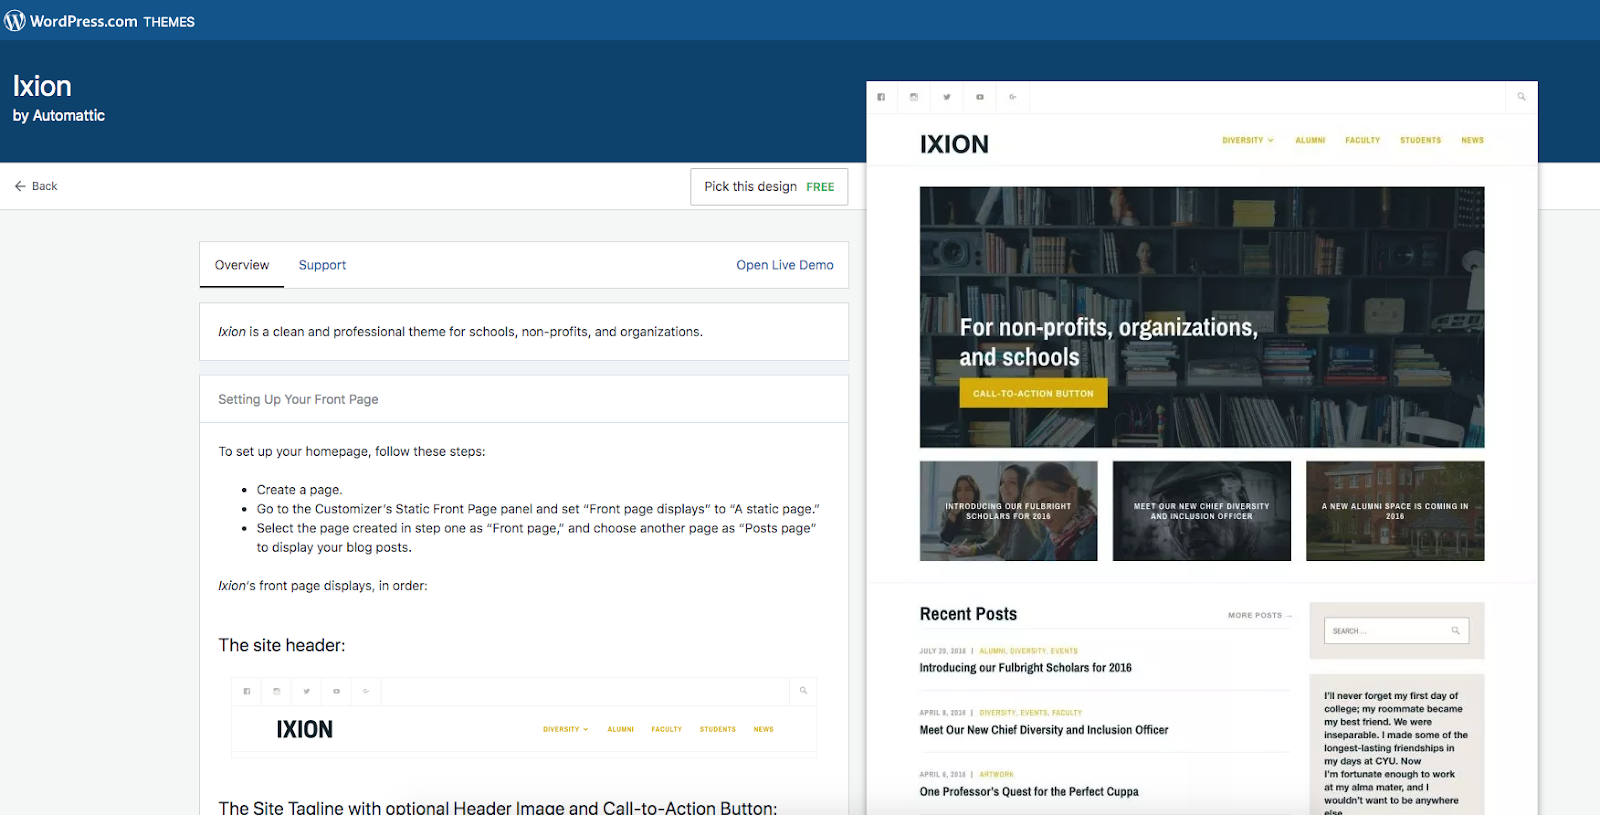
Task: Click YouTube icon in the Overview site header image
Action: pos(337,691)
